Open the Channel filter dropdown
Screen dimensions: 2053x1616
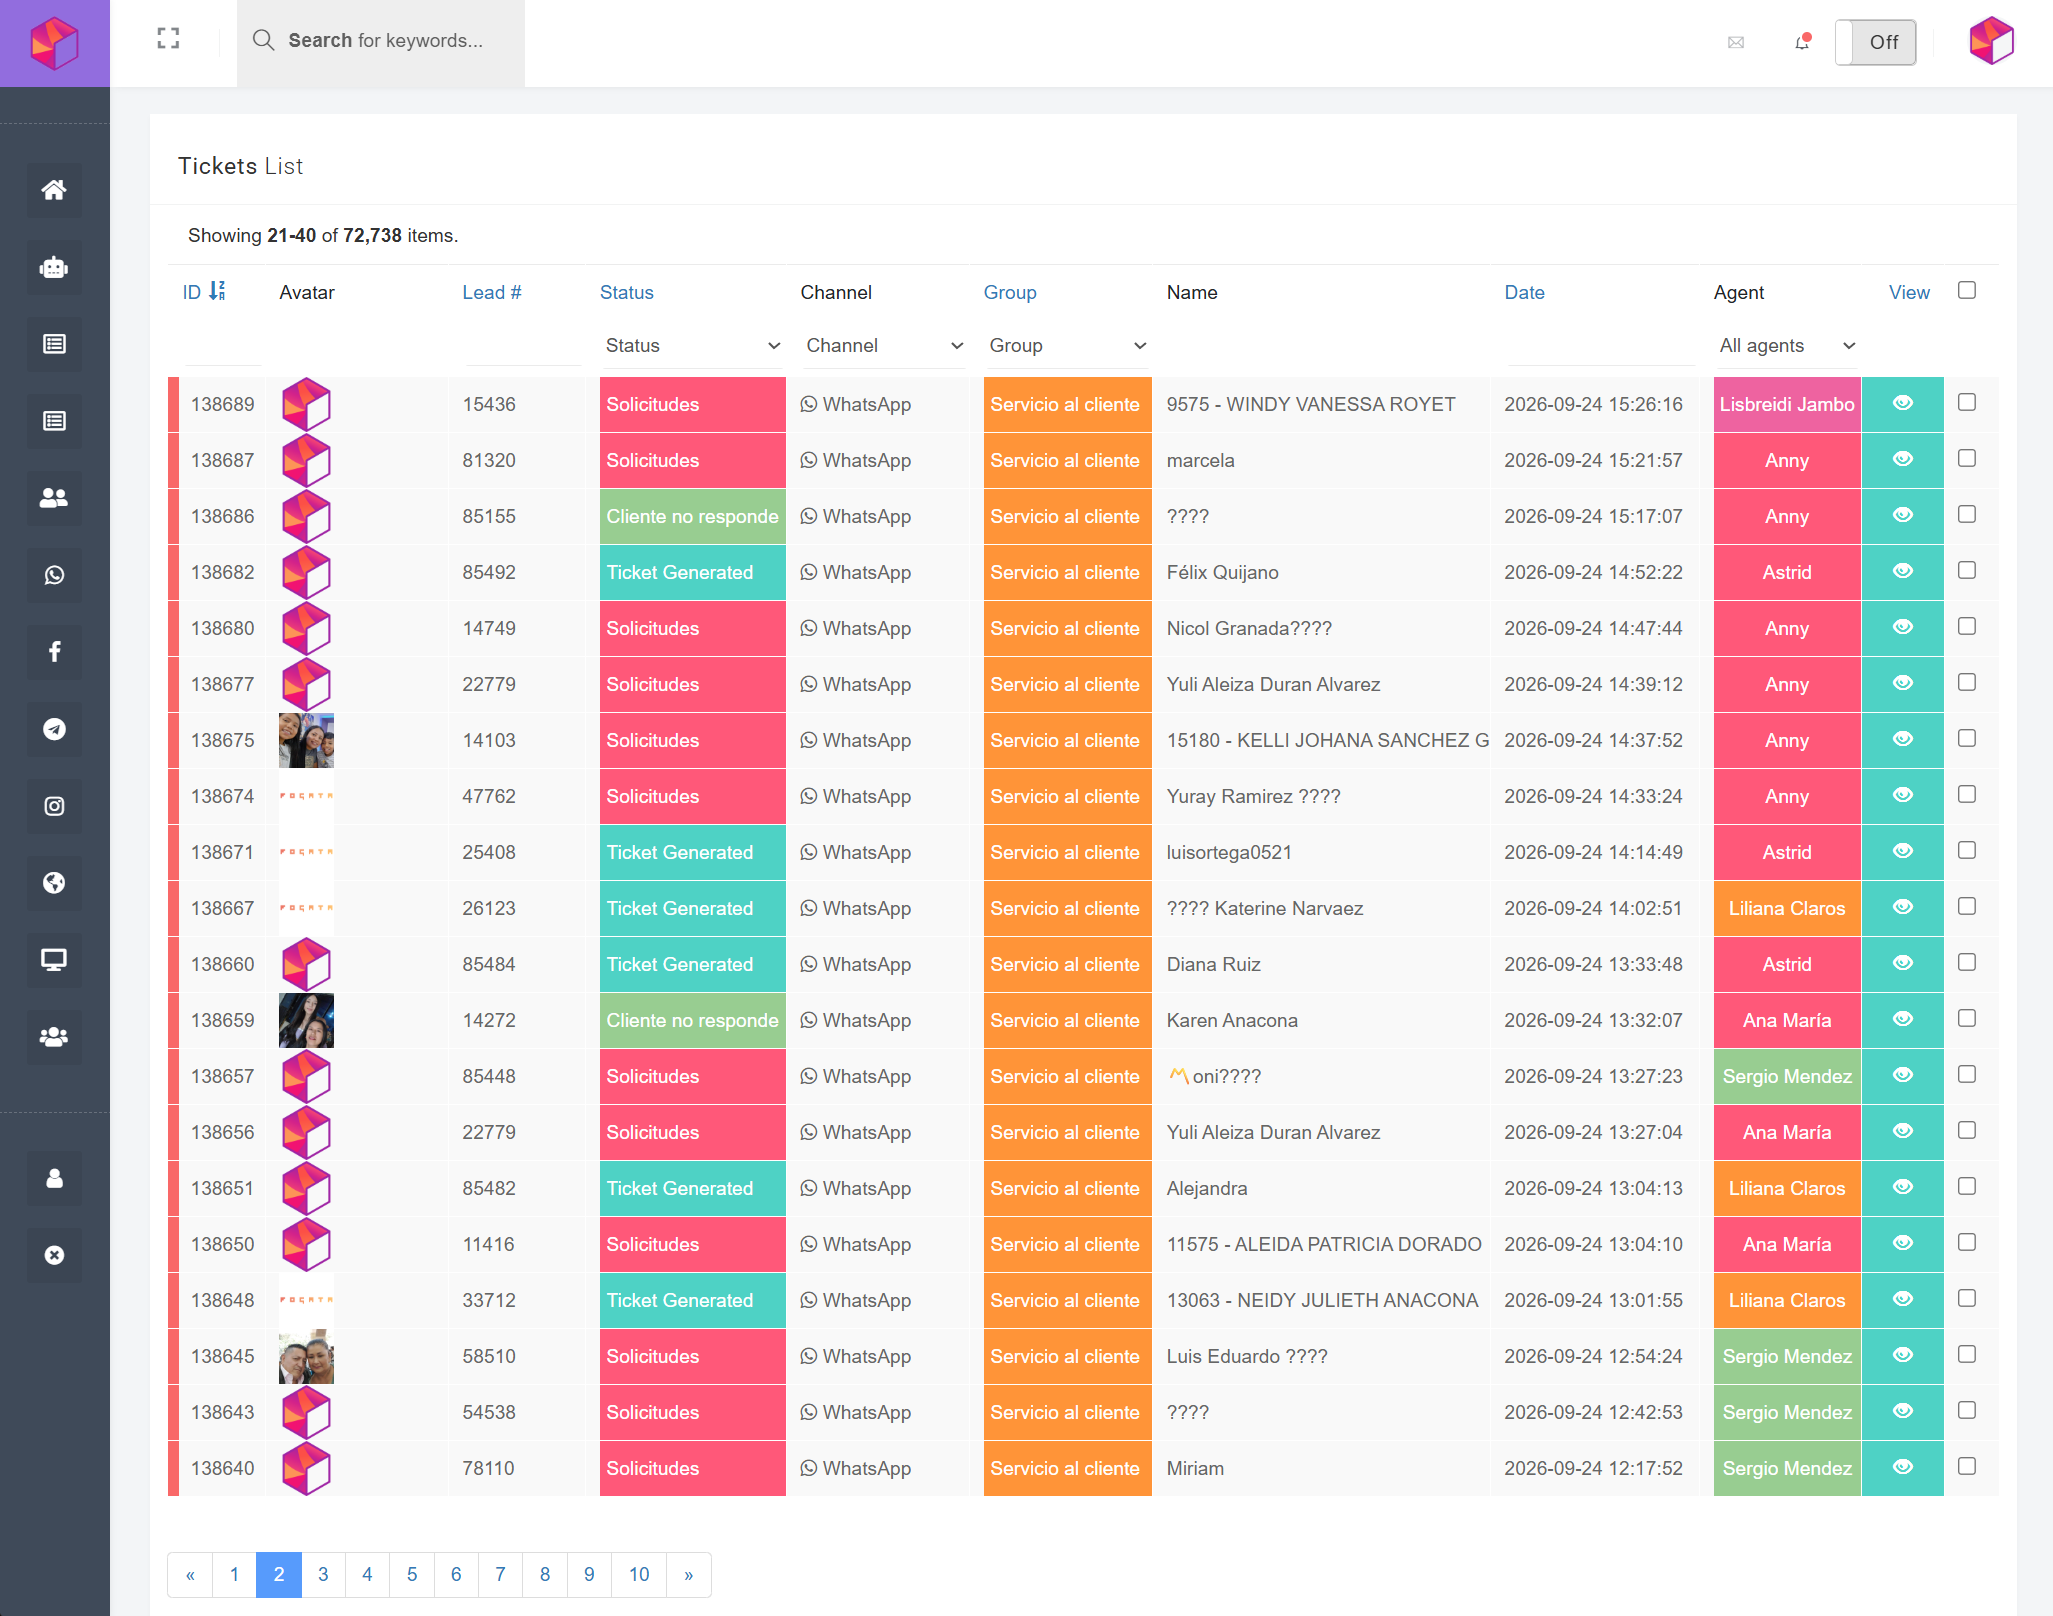point(884,345)
